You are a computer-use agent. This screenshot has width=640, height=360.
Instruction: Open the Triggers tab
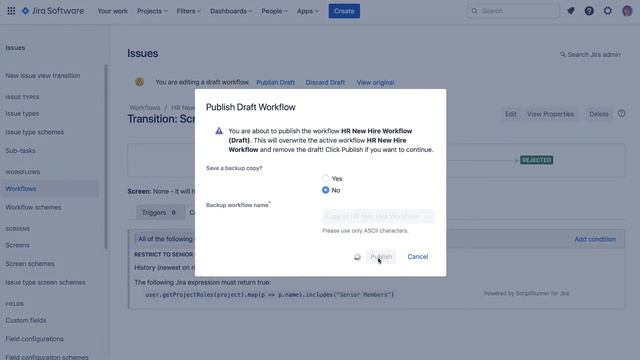point(159,212)
